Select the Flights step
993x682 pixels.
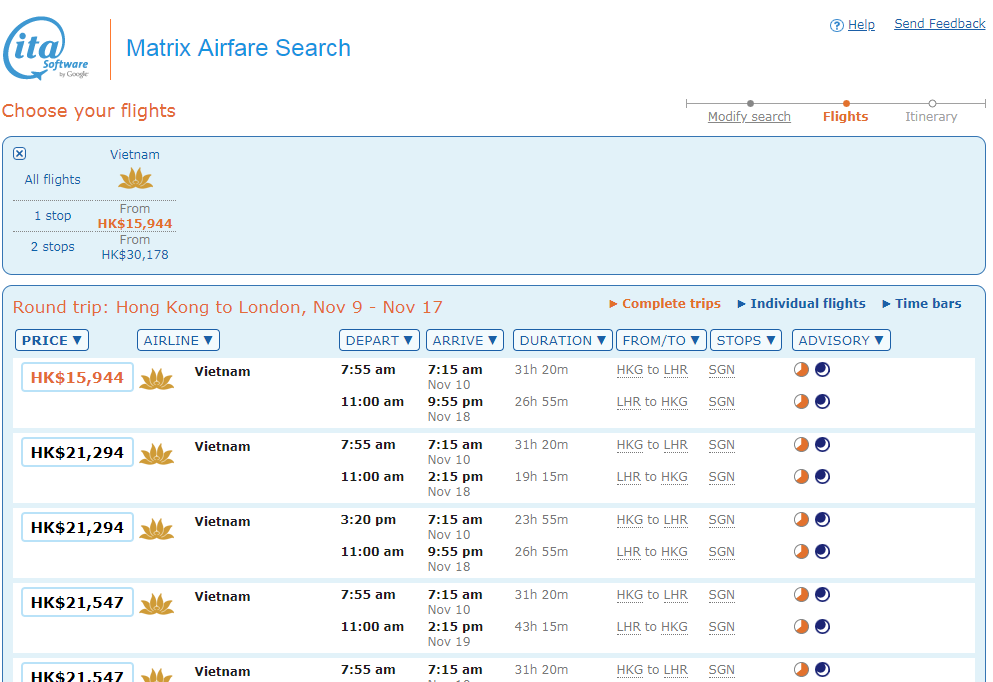(845, 117)
